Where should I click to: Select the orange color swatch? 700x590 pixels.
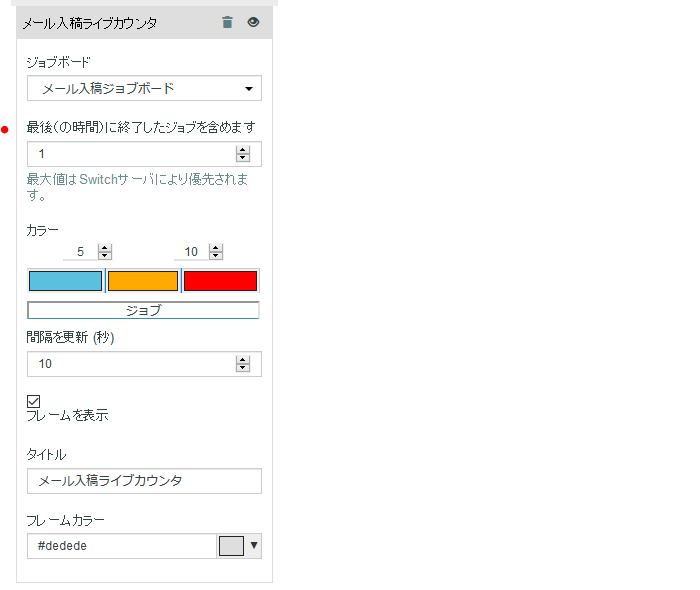coord(143,281)
